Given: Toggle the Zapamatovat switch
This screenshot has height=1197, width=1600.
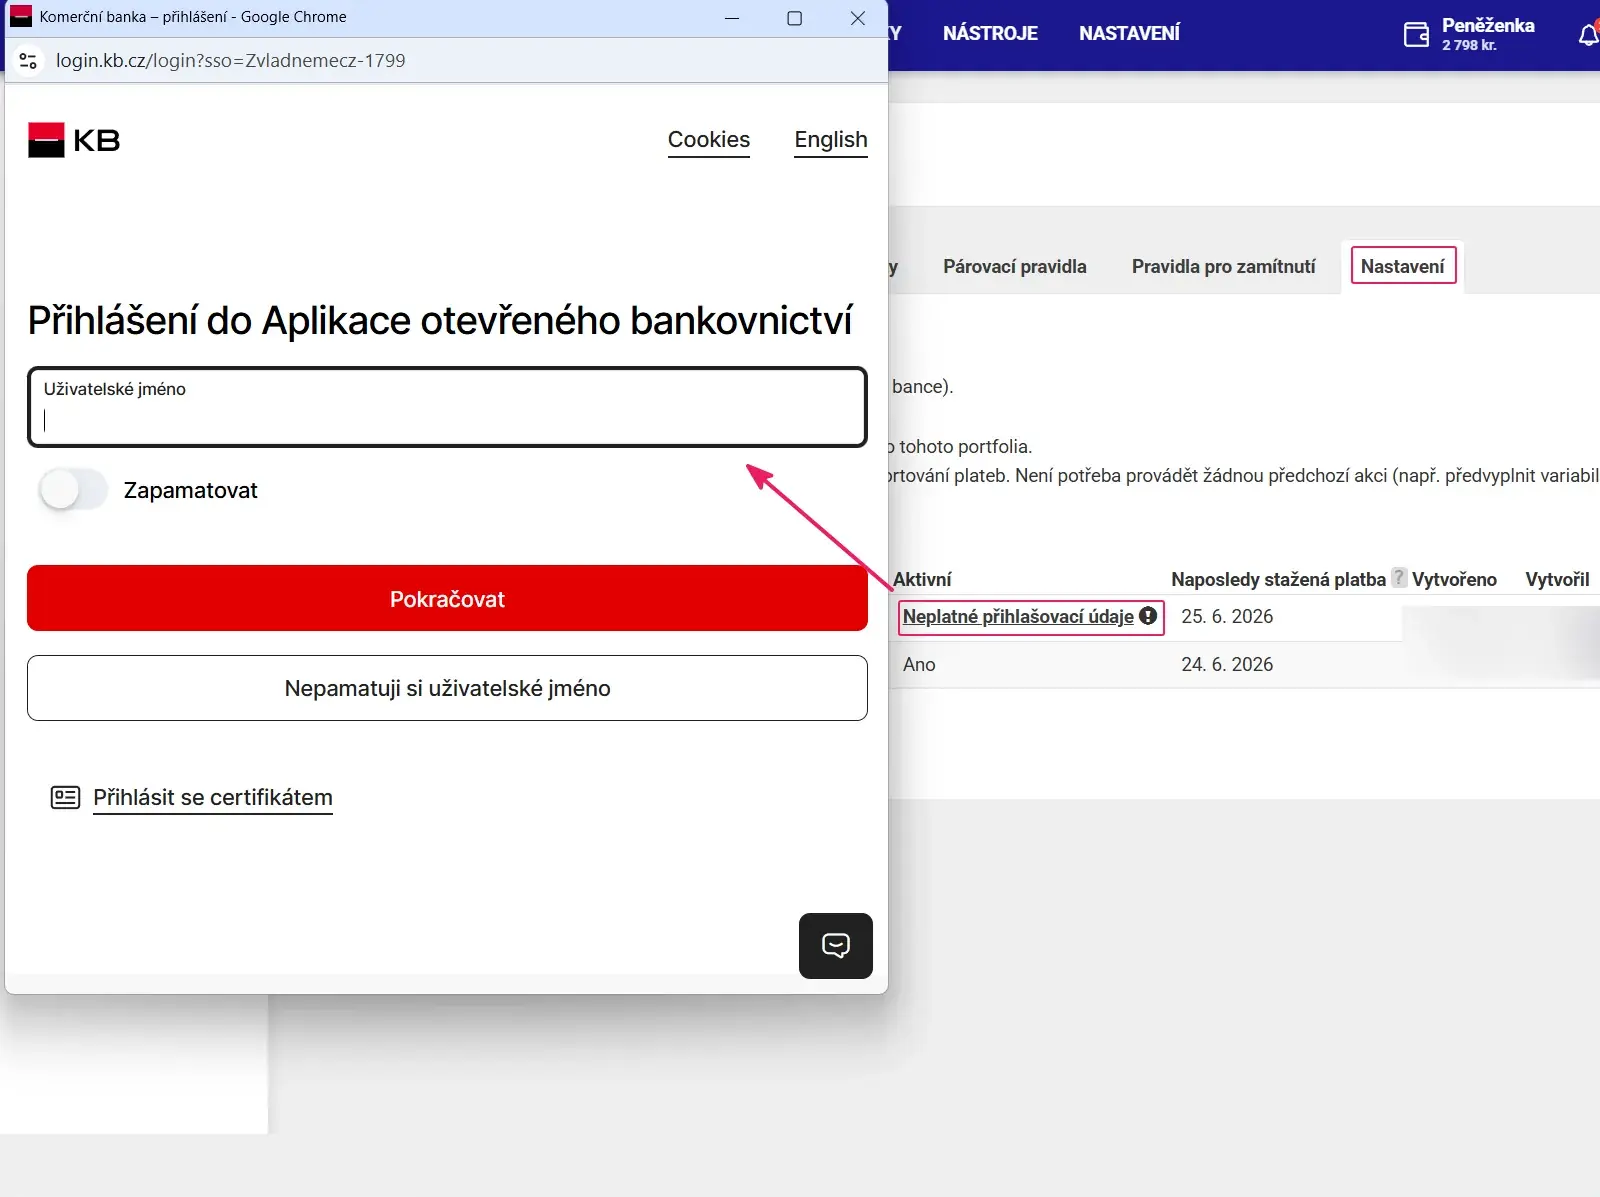Looking at the screenshot, I should coord(73,490).
